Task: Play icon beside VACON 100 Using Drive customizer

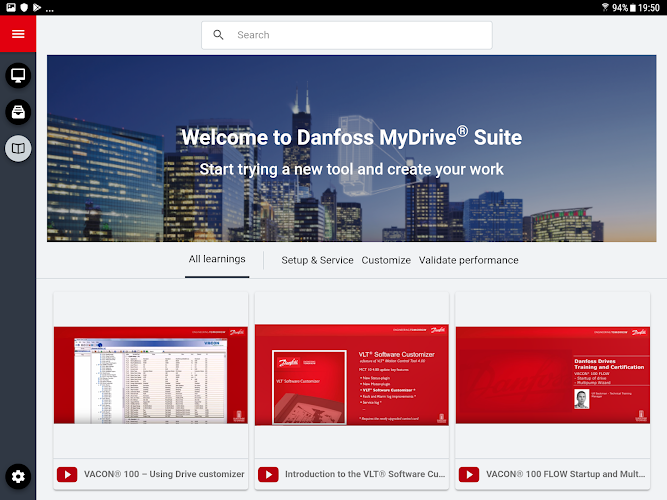Action: [67, 474]
